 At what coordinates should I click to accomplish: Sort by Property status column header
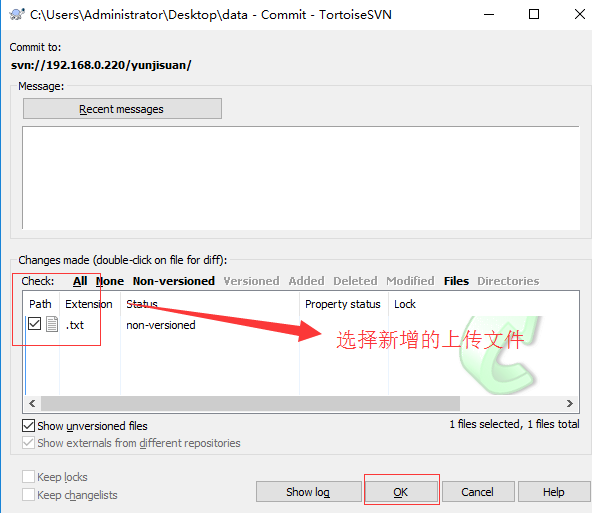pyautogui.click(x=344, y=304)
